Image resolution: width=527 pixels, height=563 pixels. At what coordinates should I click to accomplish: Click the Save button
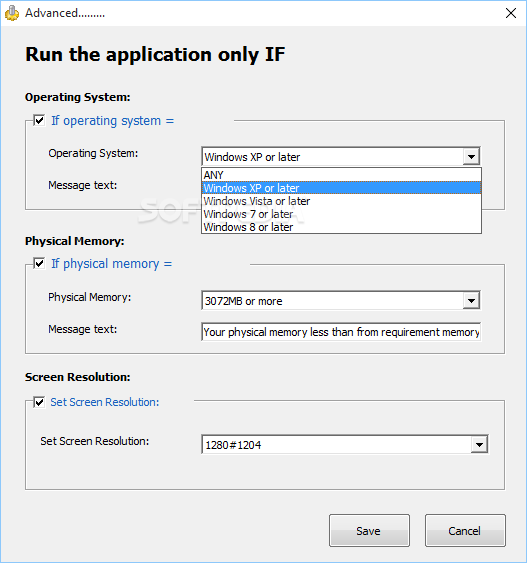tap(369, 531)
